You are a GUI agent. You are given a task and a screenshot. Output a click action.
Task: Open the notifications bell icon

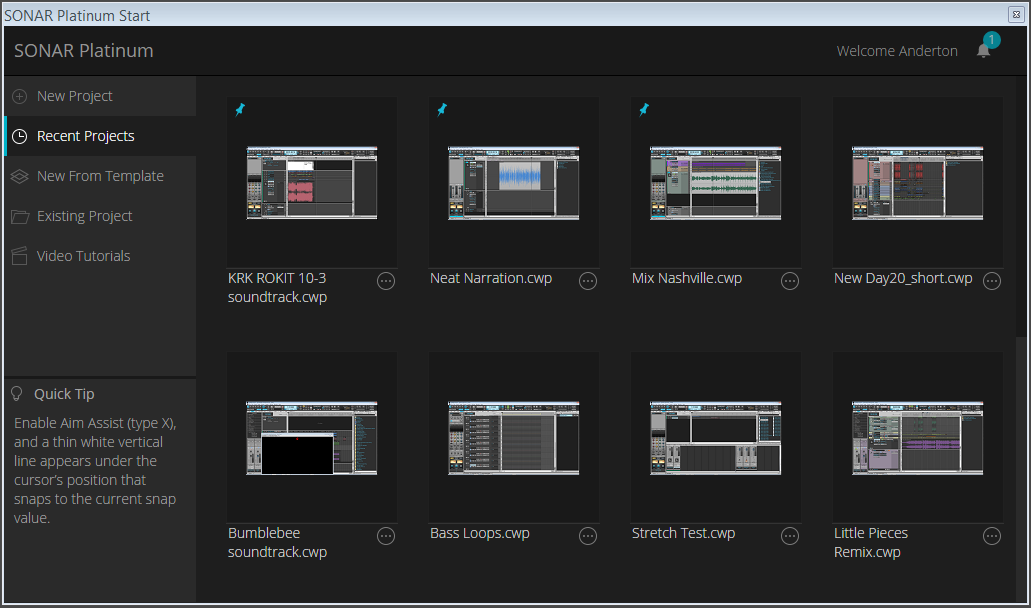[984, 51]
